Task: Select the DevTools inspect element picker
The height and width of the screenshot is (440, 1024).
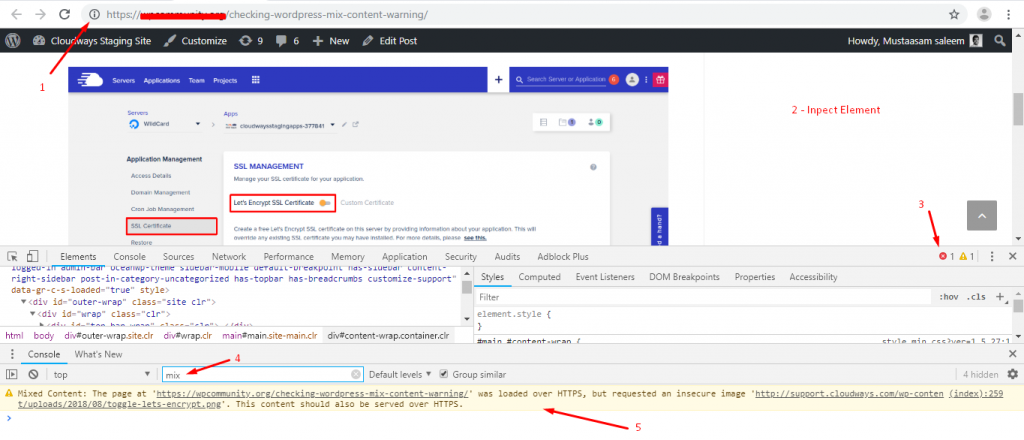Action: pos(12,257)
